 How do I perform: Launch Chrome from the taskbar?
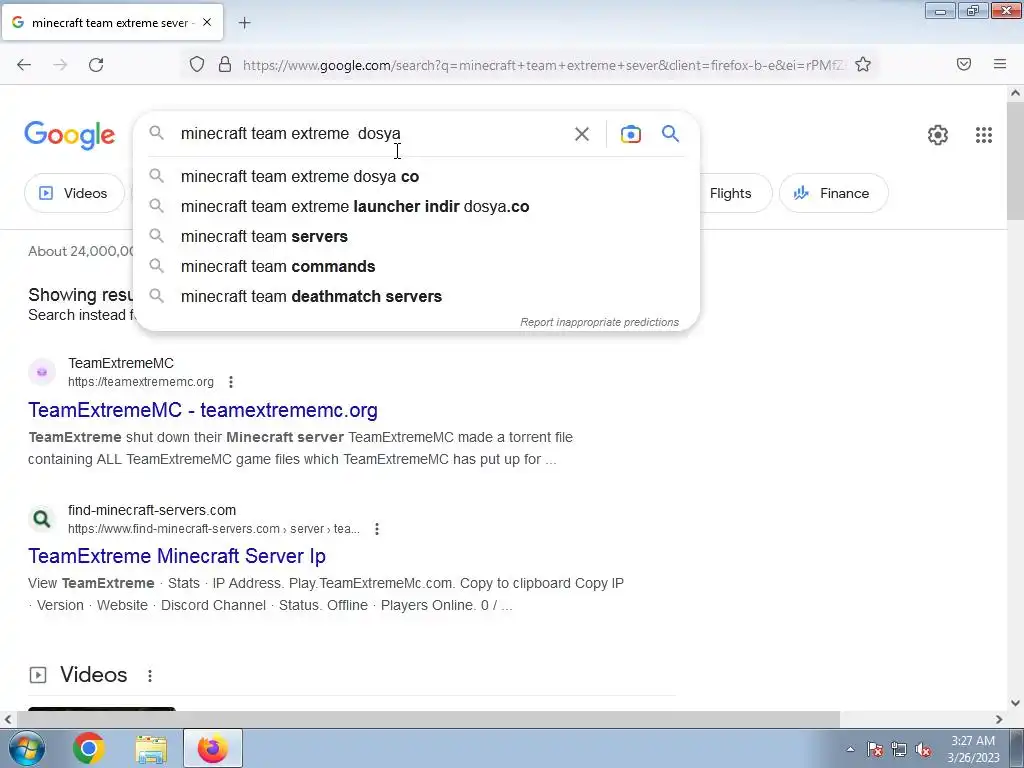(89, 748)
